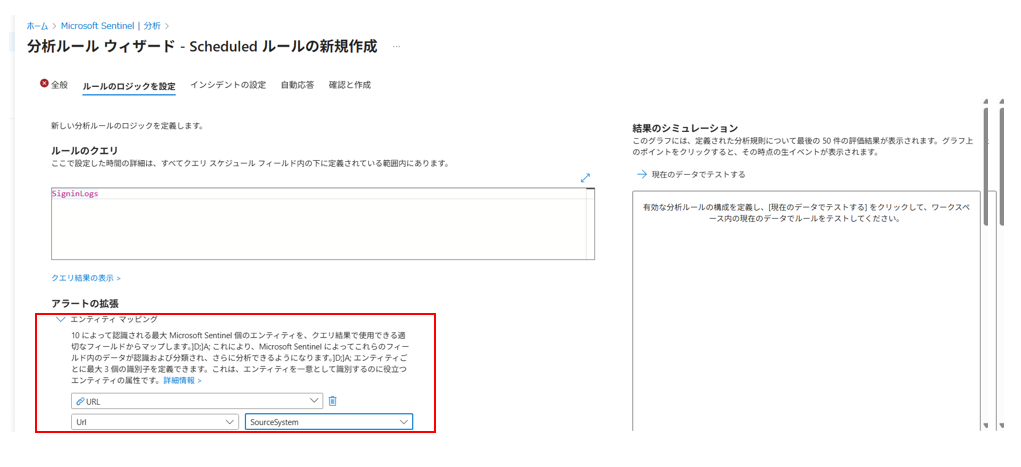Screen dimensions: 1021x467
Task: Select the ルールのロジックを設定 tab
Action: coord(129,86)
